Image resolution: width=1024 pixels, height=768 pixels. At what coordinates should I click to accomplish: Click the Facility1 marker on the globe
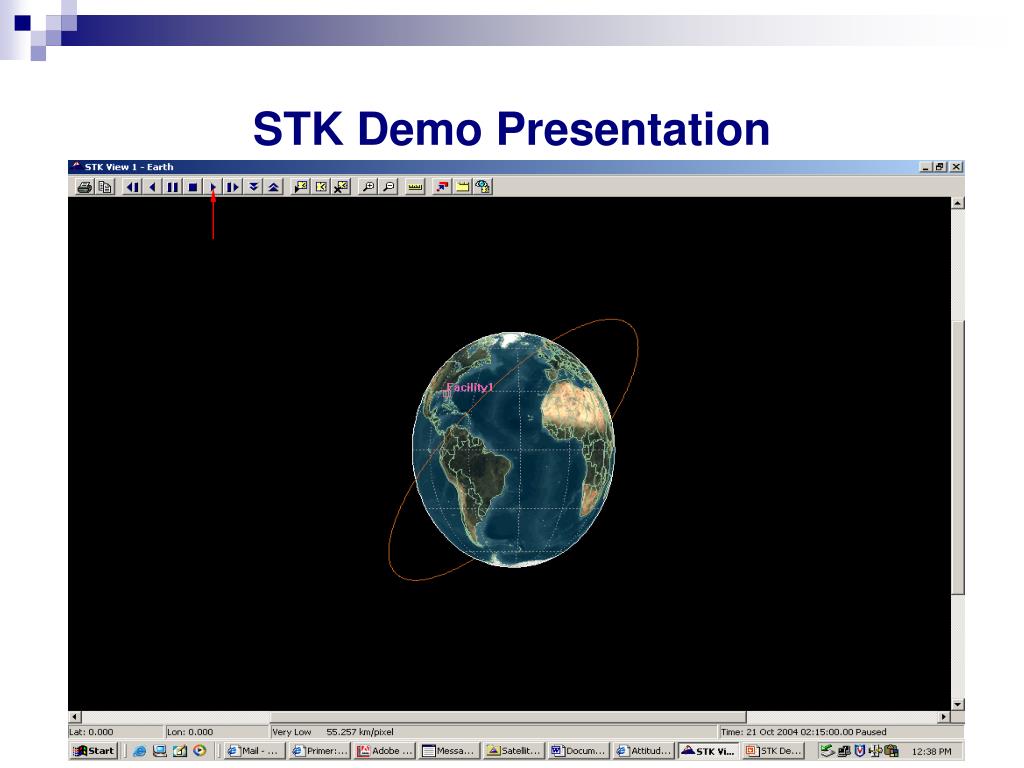[x=447, y=392]
